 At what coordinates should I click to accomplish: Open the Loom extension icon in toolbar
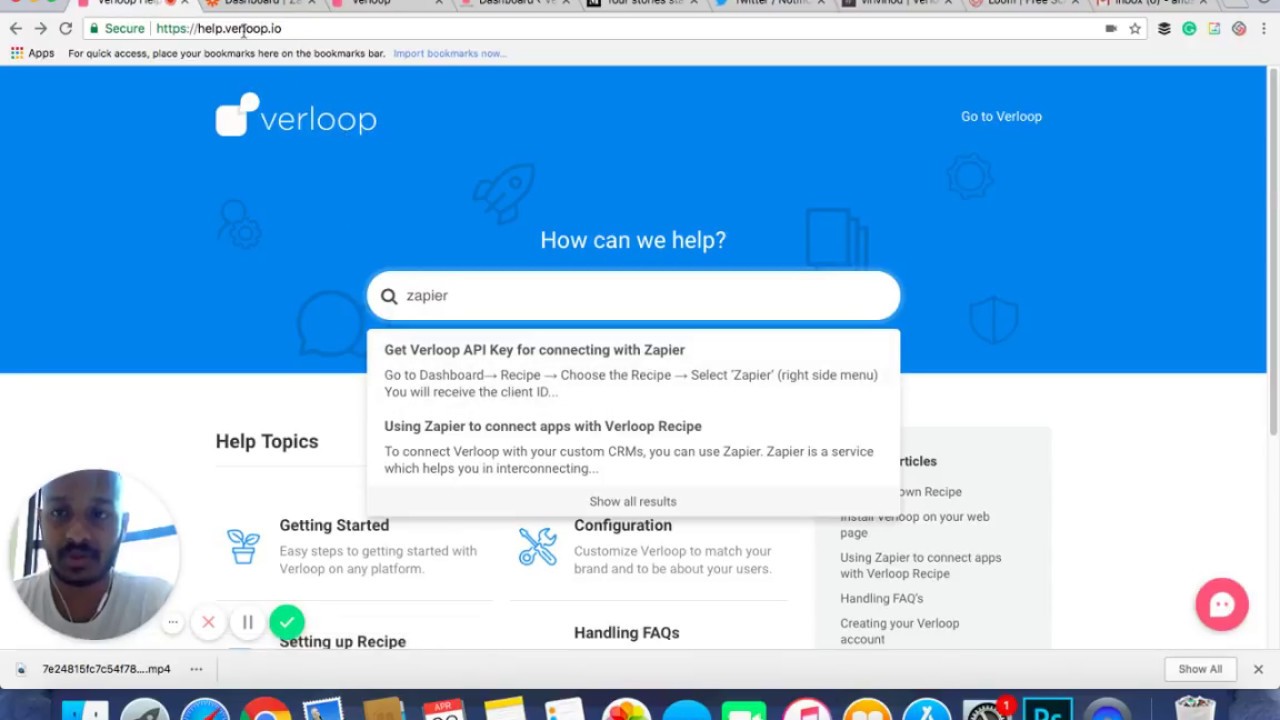click(1239, 29)
